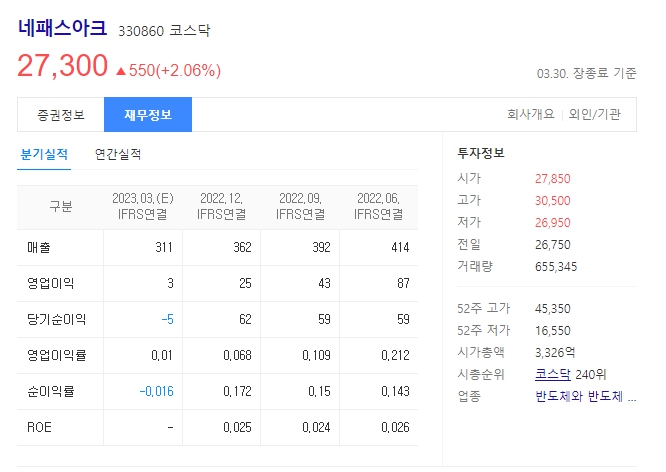This screenshot has height=472, width=666.
Task: Click the ROE value 0.026
Action: tap(395, 427)
